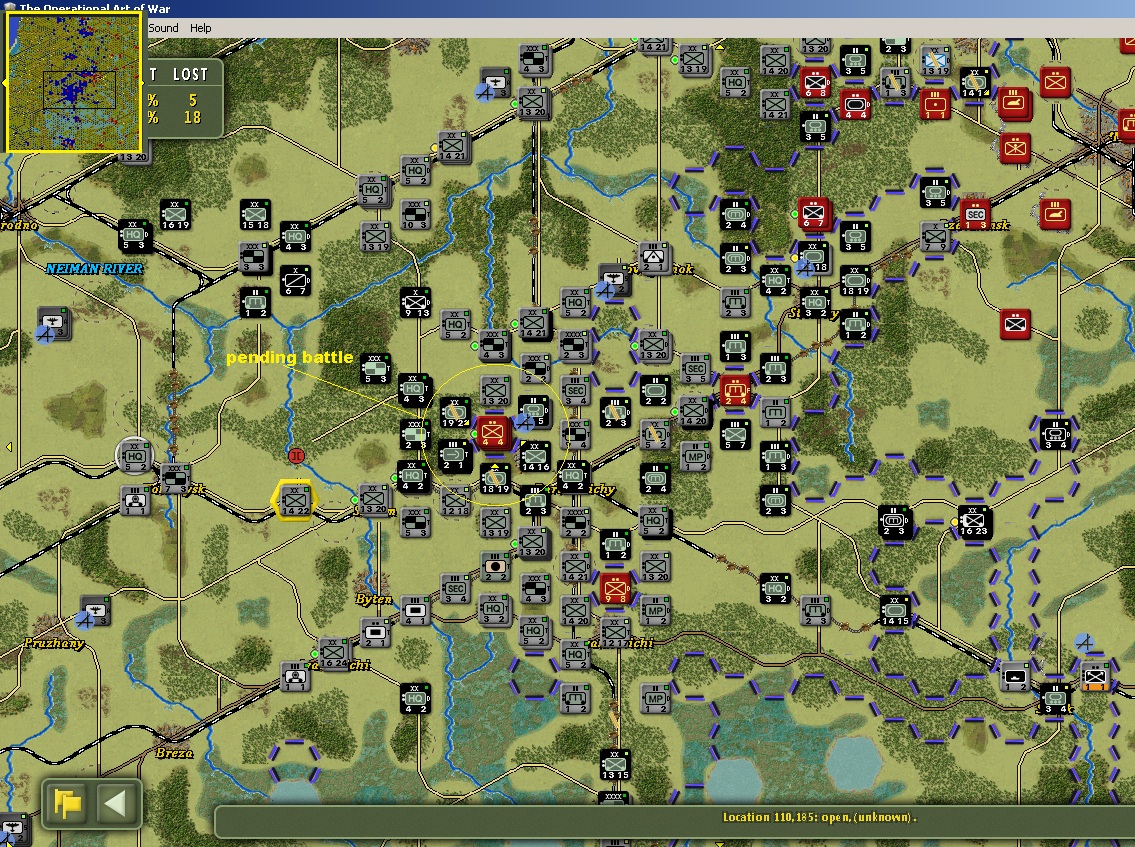Select the black HQ unit 3 2 on the southeast road
The image size is (1135, 847).
click(x=775, y=588)
